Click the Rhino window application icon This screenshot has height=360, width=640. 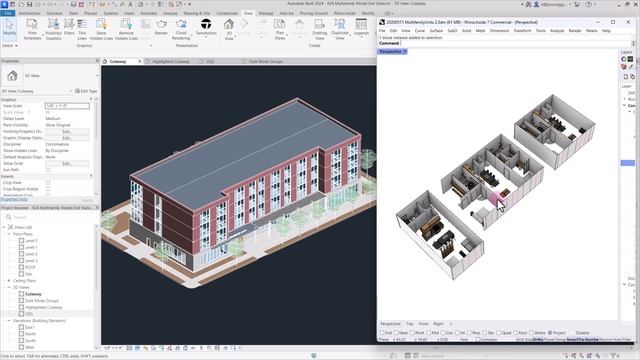[382, 22]
